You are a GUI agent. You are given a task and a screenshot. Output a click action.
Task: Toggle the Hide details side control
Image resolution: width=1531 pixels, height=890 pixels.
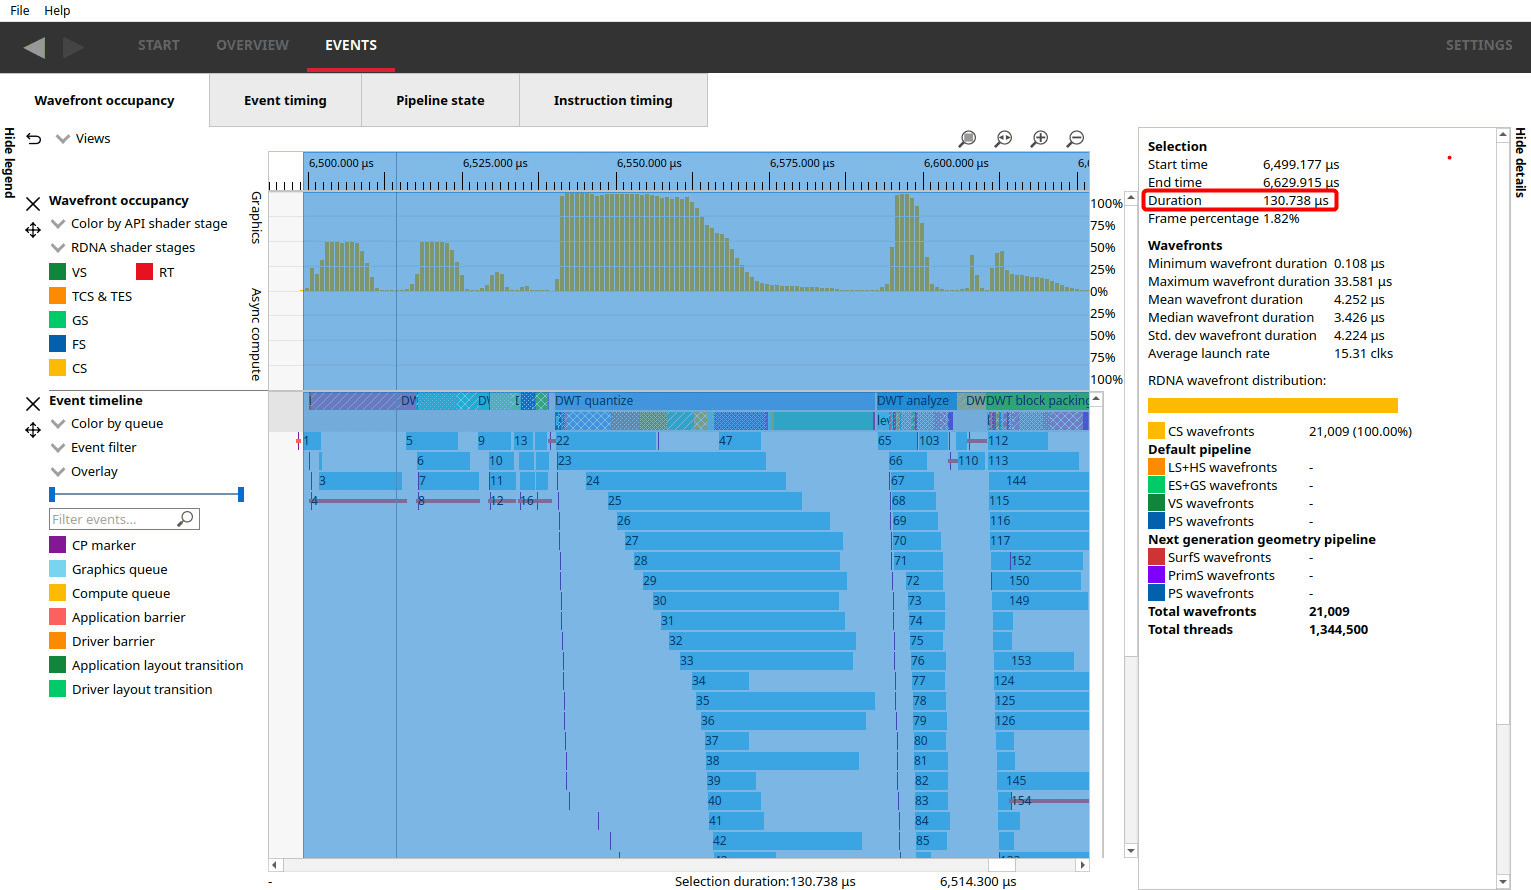point(1520,162)
